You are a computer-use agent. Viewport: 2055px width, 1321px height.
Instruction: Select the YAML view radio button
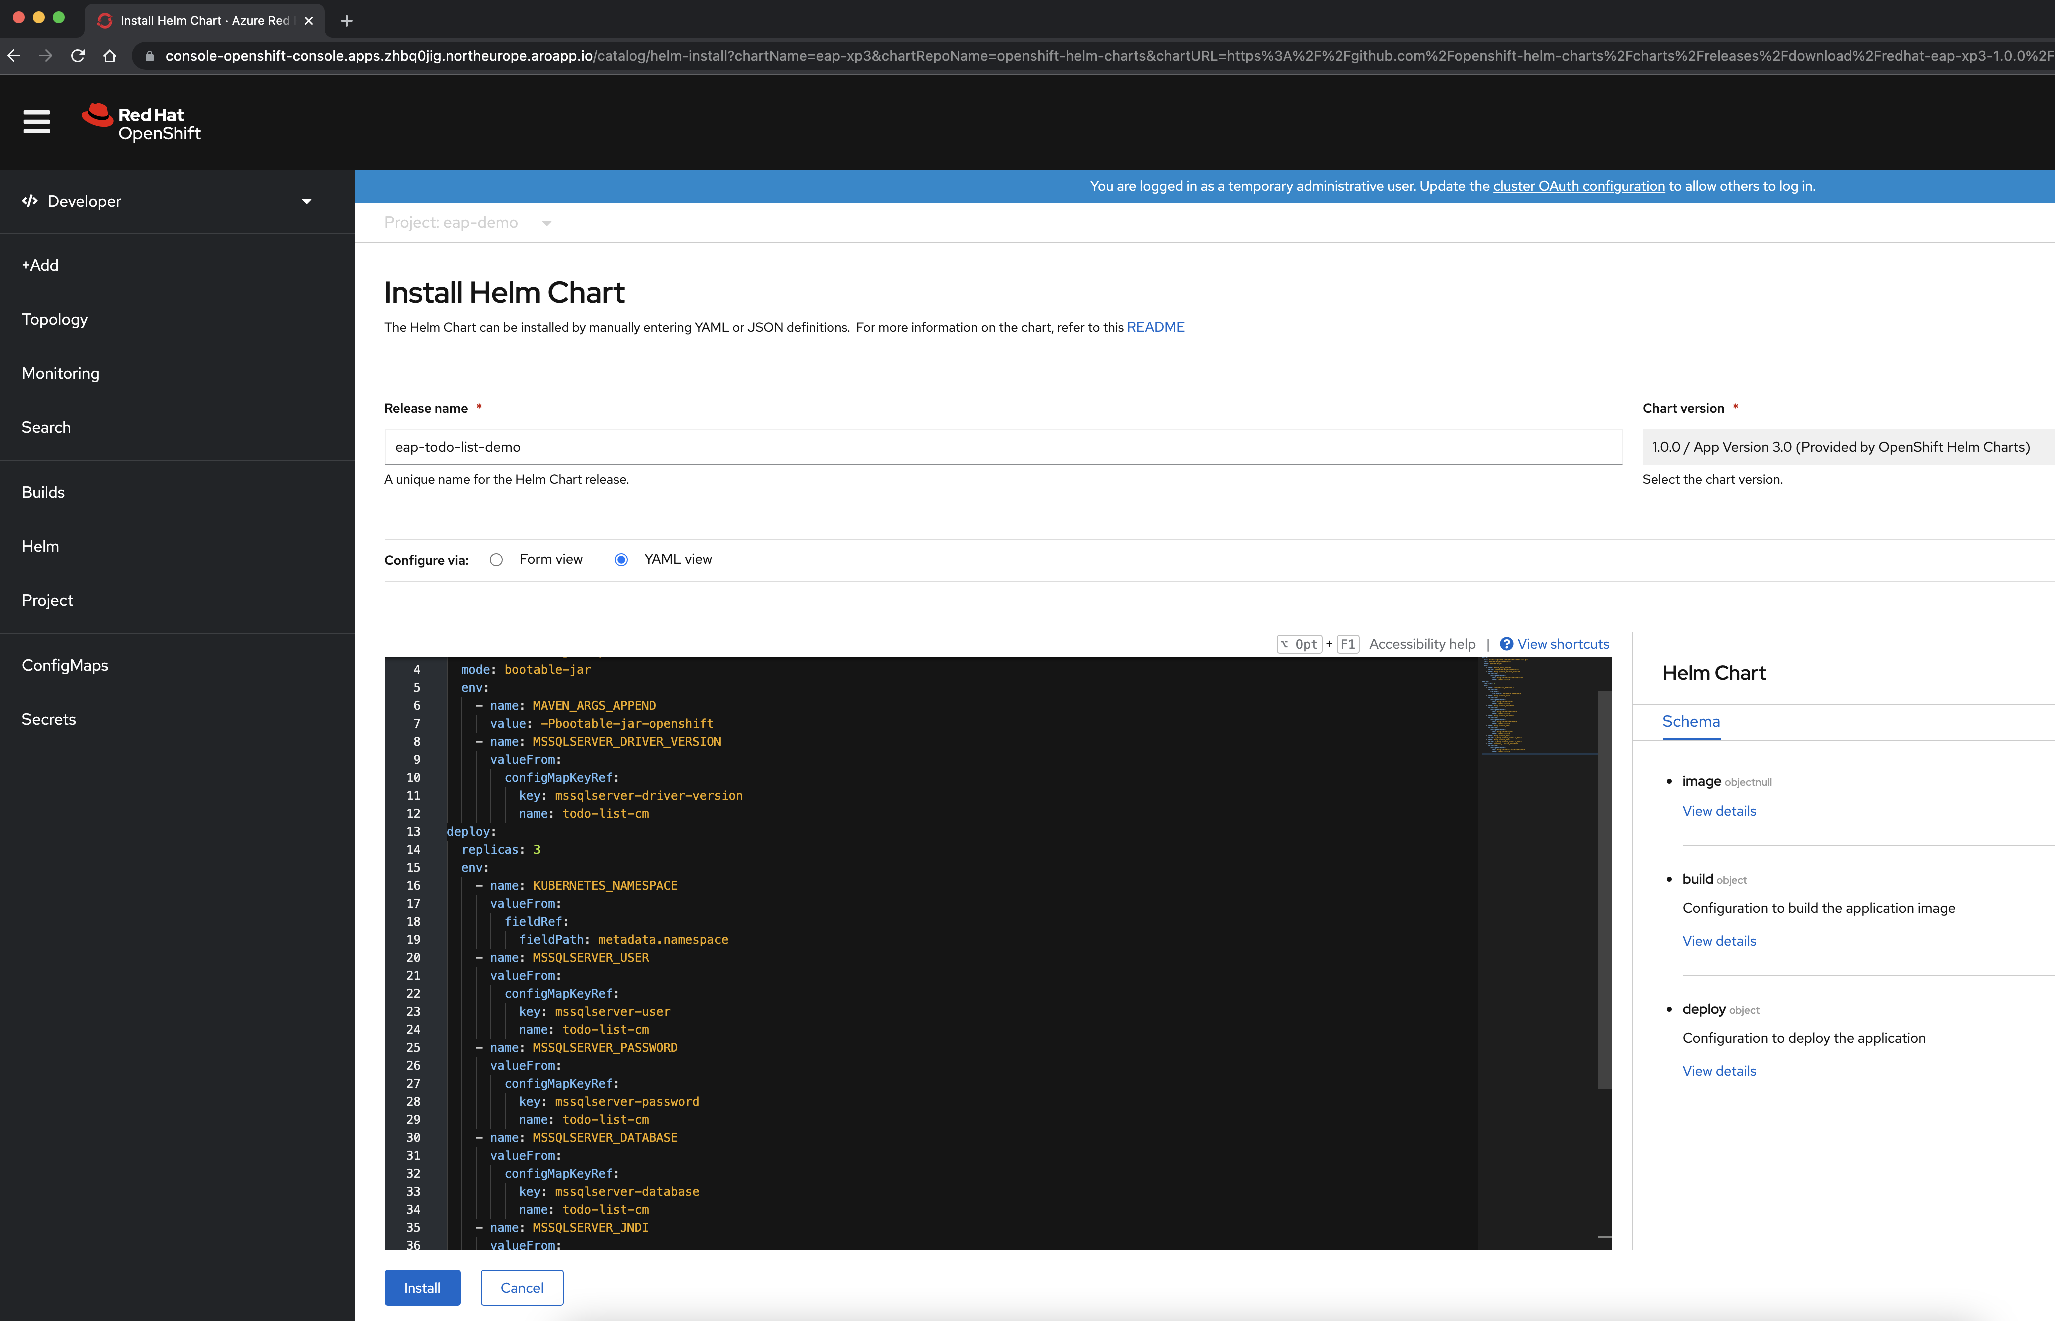621,560
